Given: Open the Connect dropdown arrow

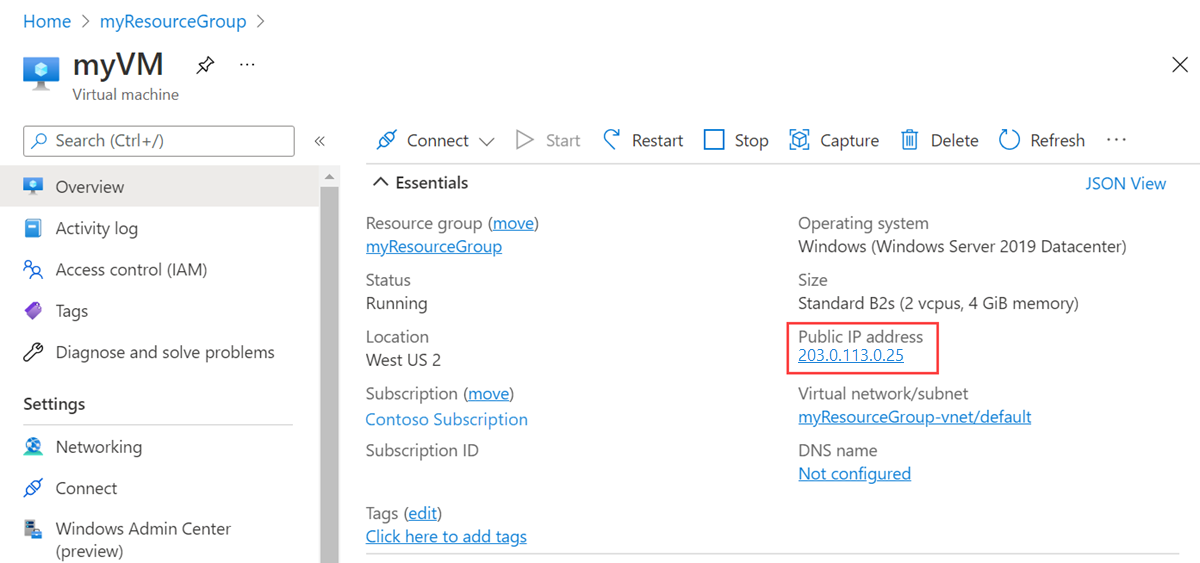Looking at the screenshot, I should click(487, 142).
